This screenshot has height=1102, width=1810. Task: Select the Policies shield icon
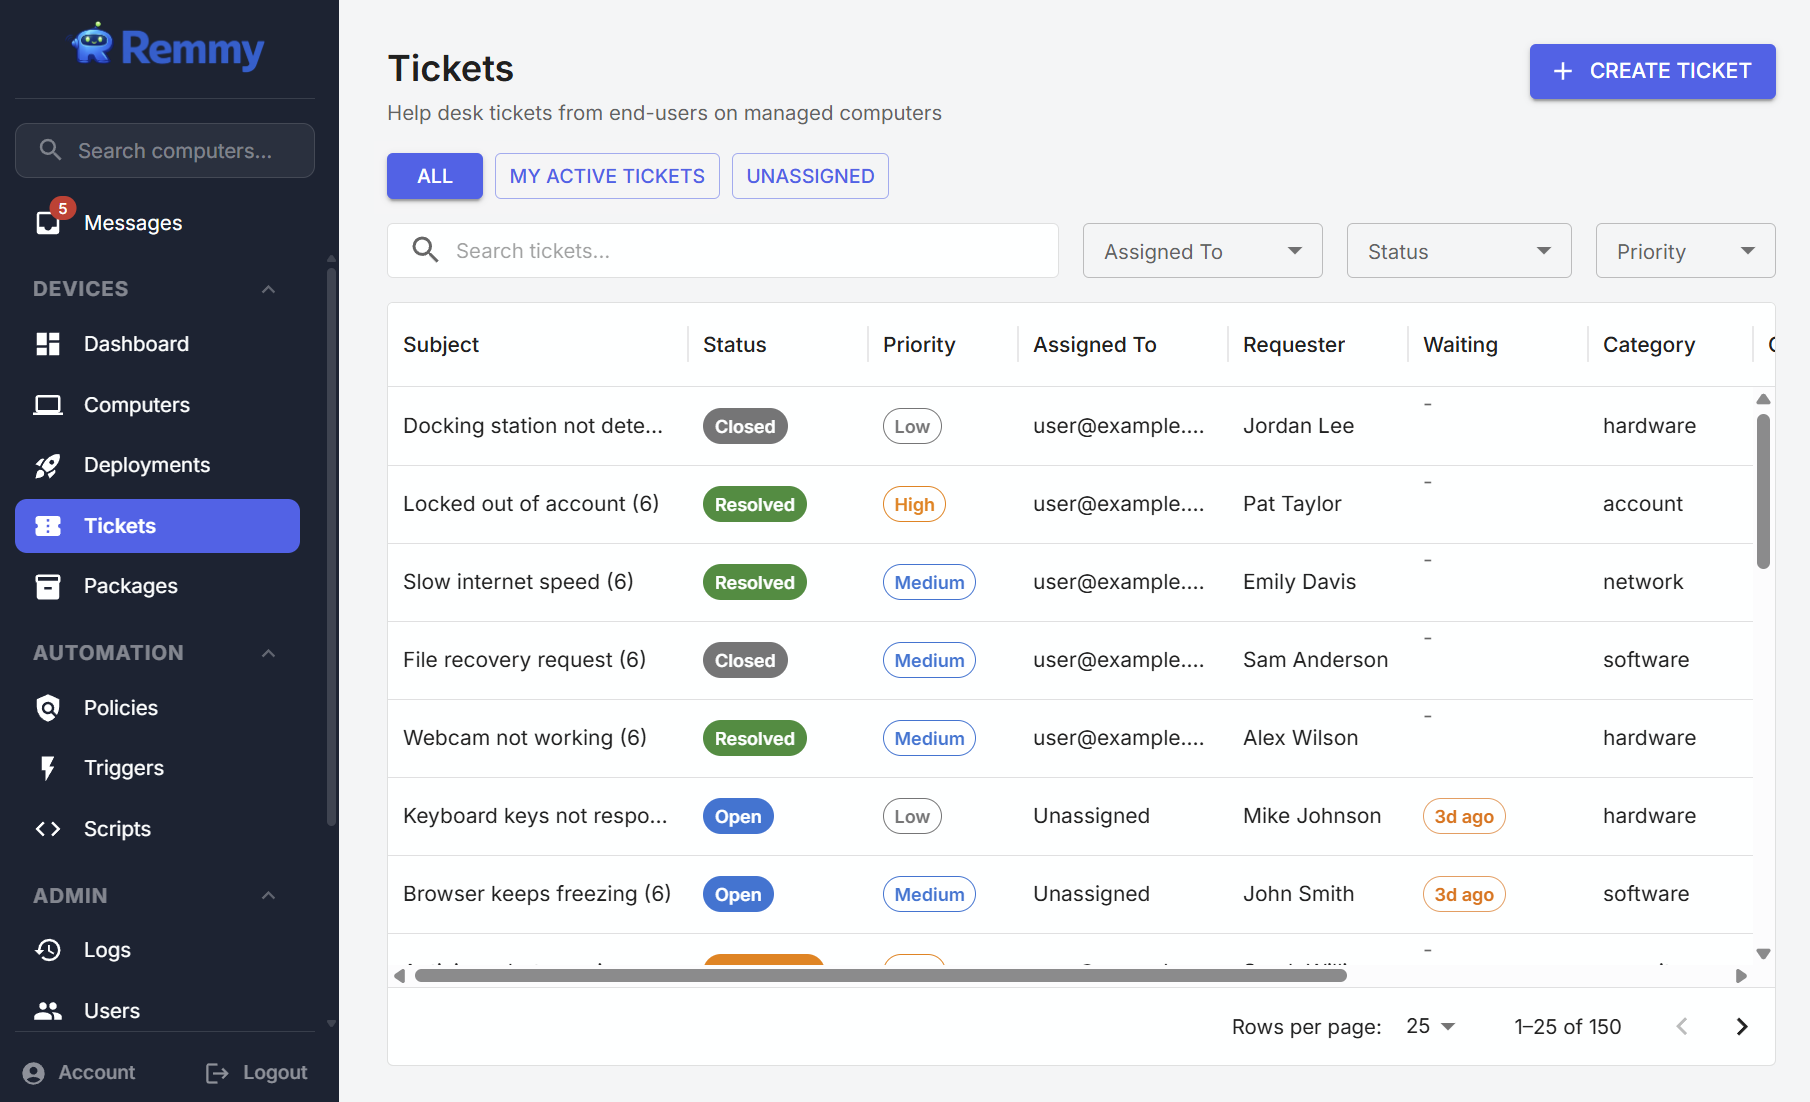point(48,707)
